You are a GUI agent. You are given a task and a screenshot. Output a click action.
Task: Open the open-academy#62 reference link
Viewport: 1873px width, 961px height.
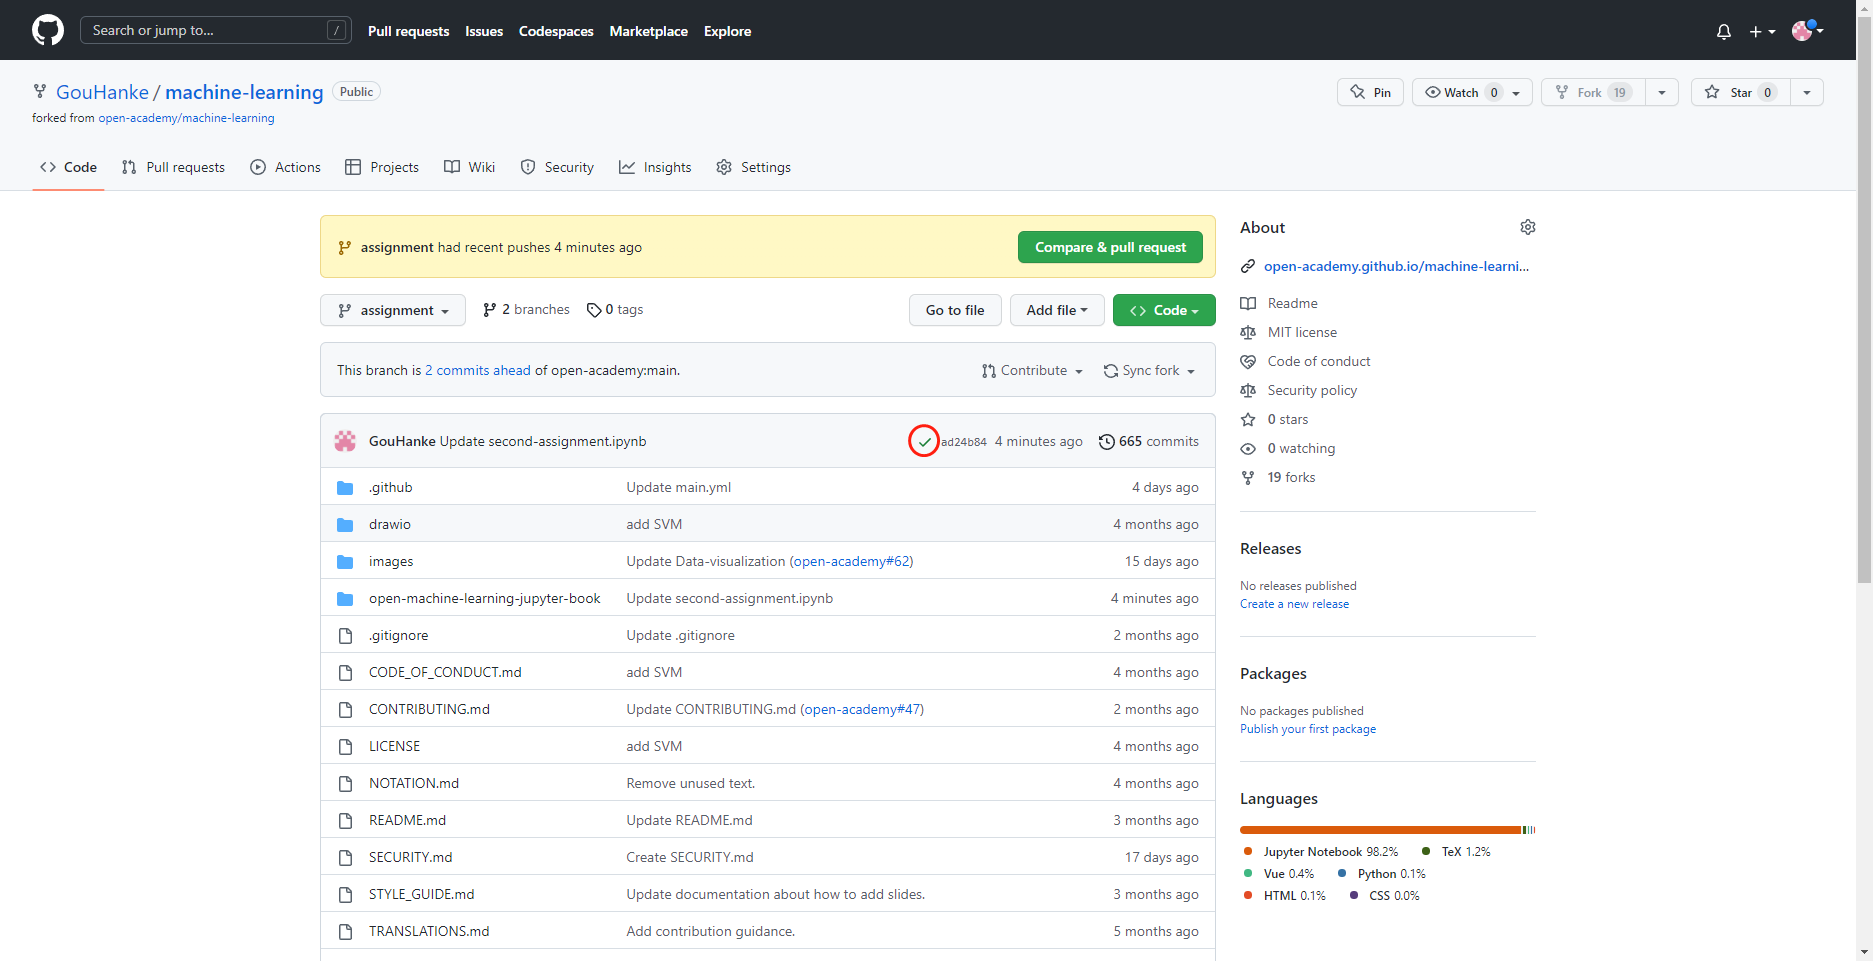click(x=851, y=561)
